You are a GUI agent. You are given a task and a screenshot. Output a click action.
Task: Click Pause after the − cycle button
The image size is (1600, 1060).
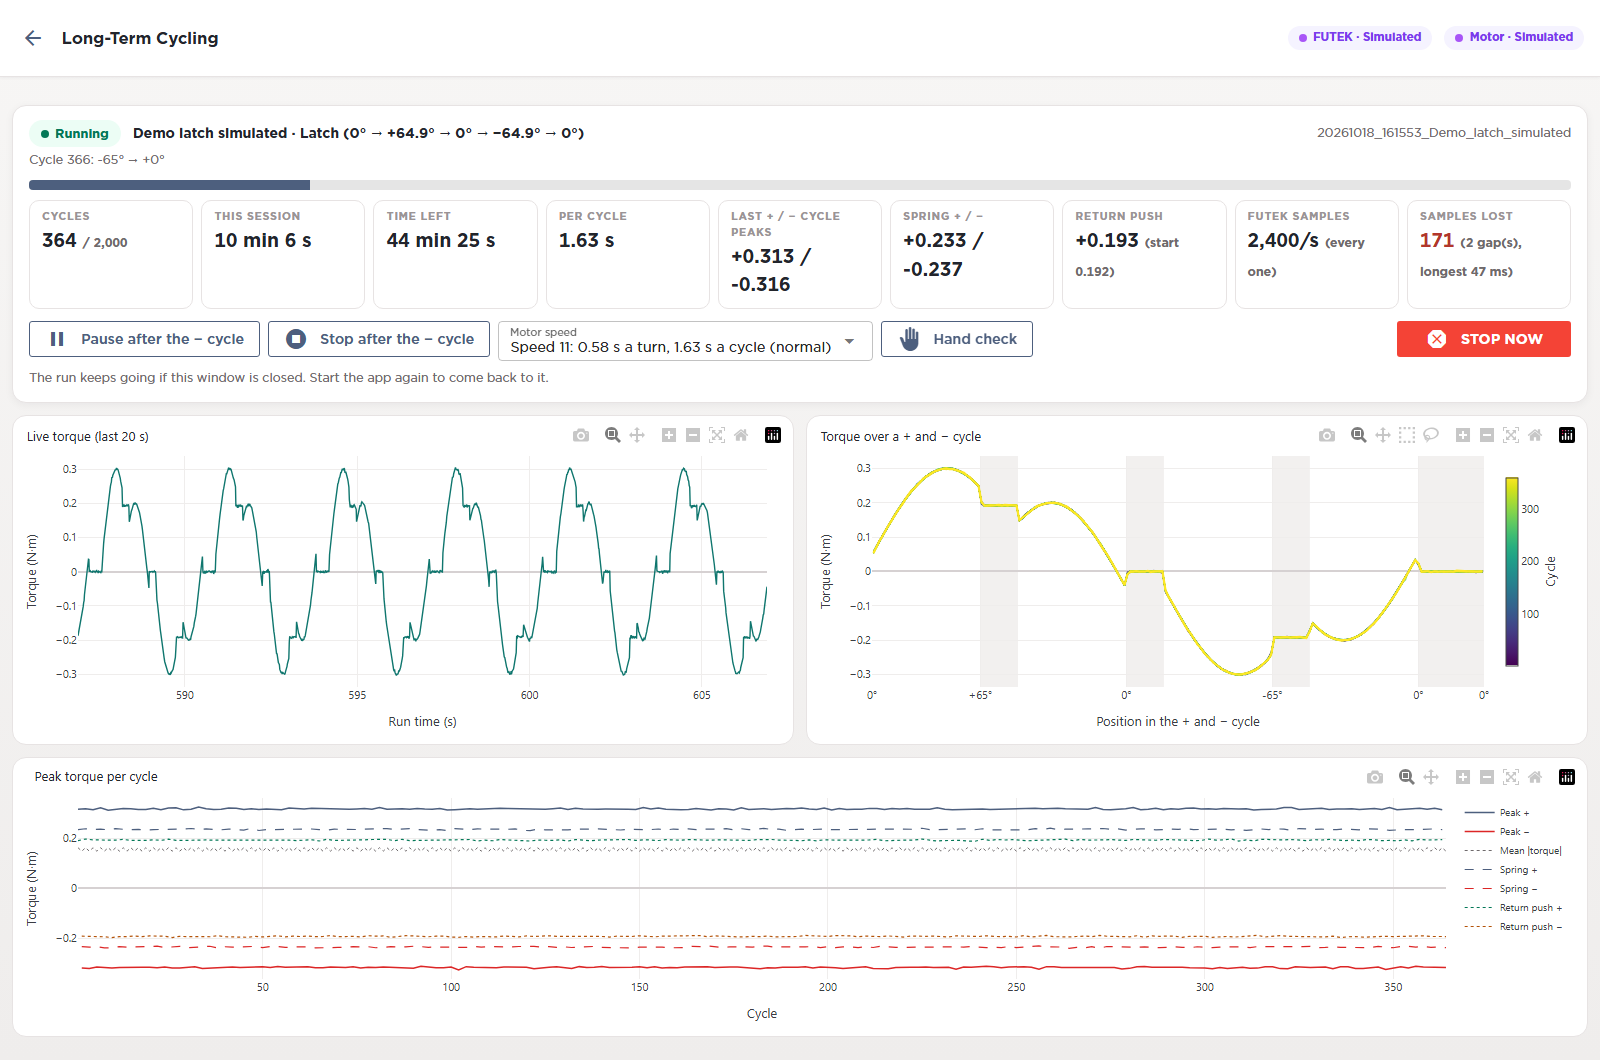(x=144, y=339)
